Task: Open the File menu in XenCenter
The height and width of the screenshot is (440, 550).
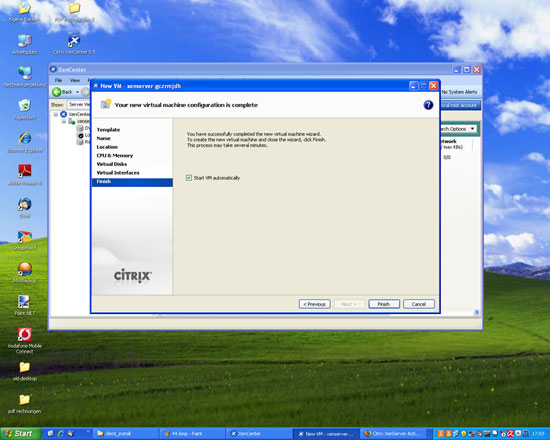Action: (x=58, y=80)
